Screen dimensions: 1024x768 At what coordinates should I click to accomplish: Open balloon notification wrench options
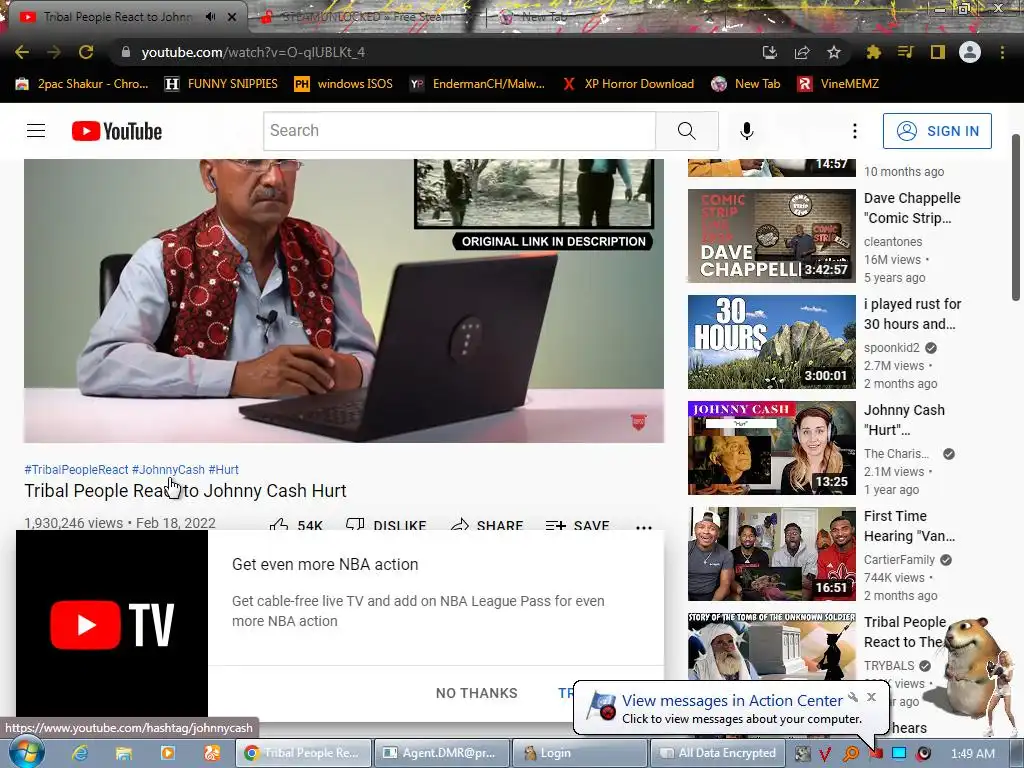[x=853, y=697]
